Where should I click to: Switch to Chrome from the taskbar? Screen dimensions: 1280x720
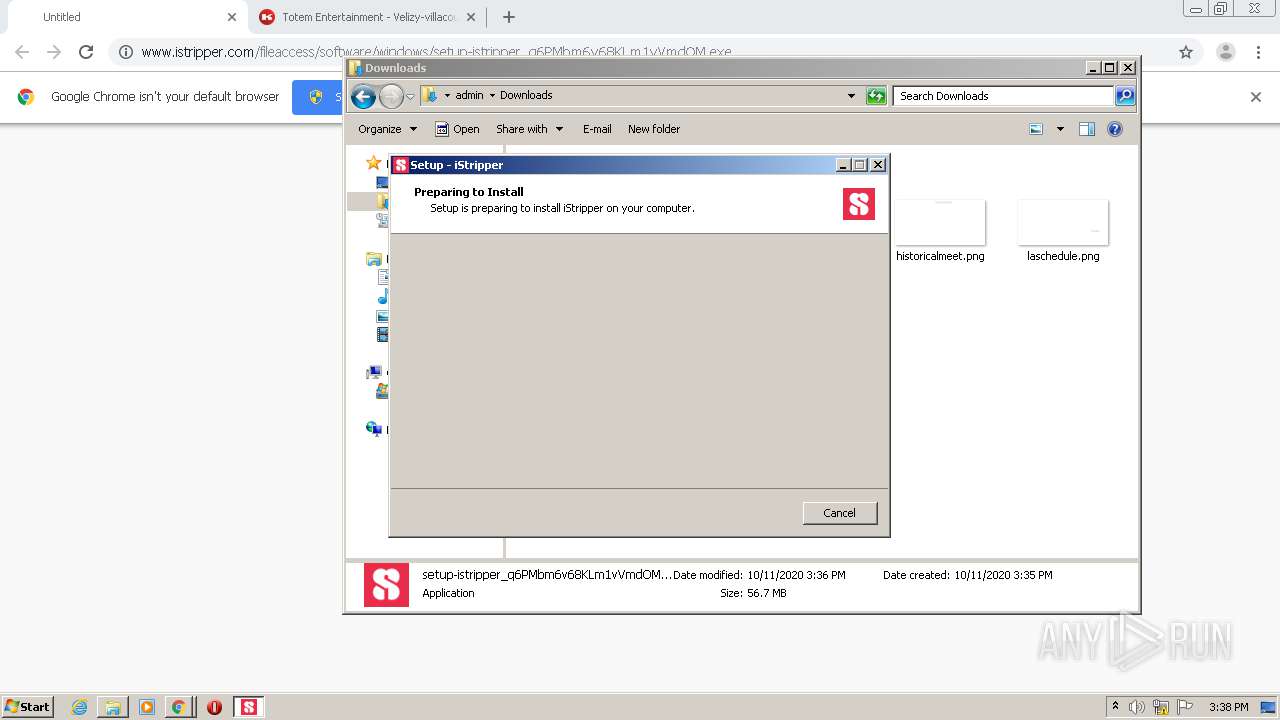(178, 707)
